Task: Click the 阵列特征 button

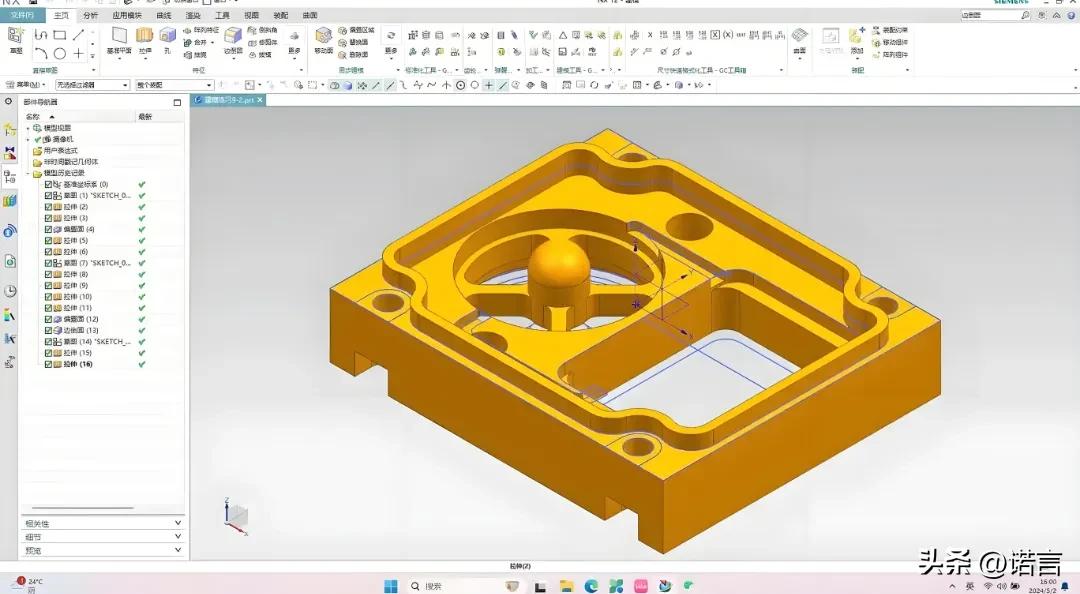Action: pos(200,30)
